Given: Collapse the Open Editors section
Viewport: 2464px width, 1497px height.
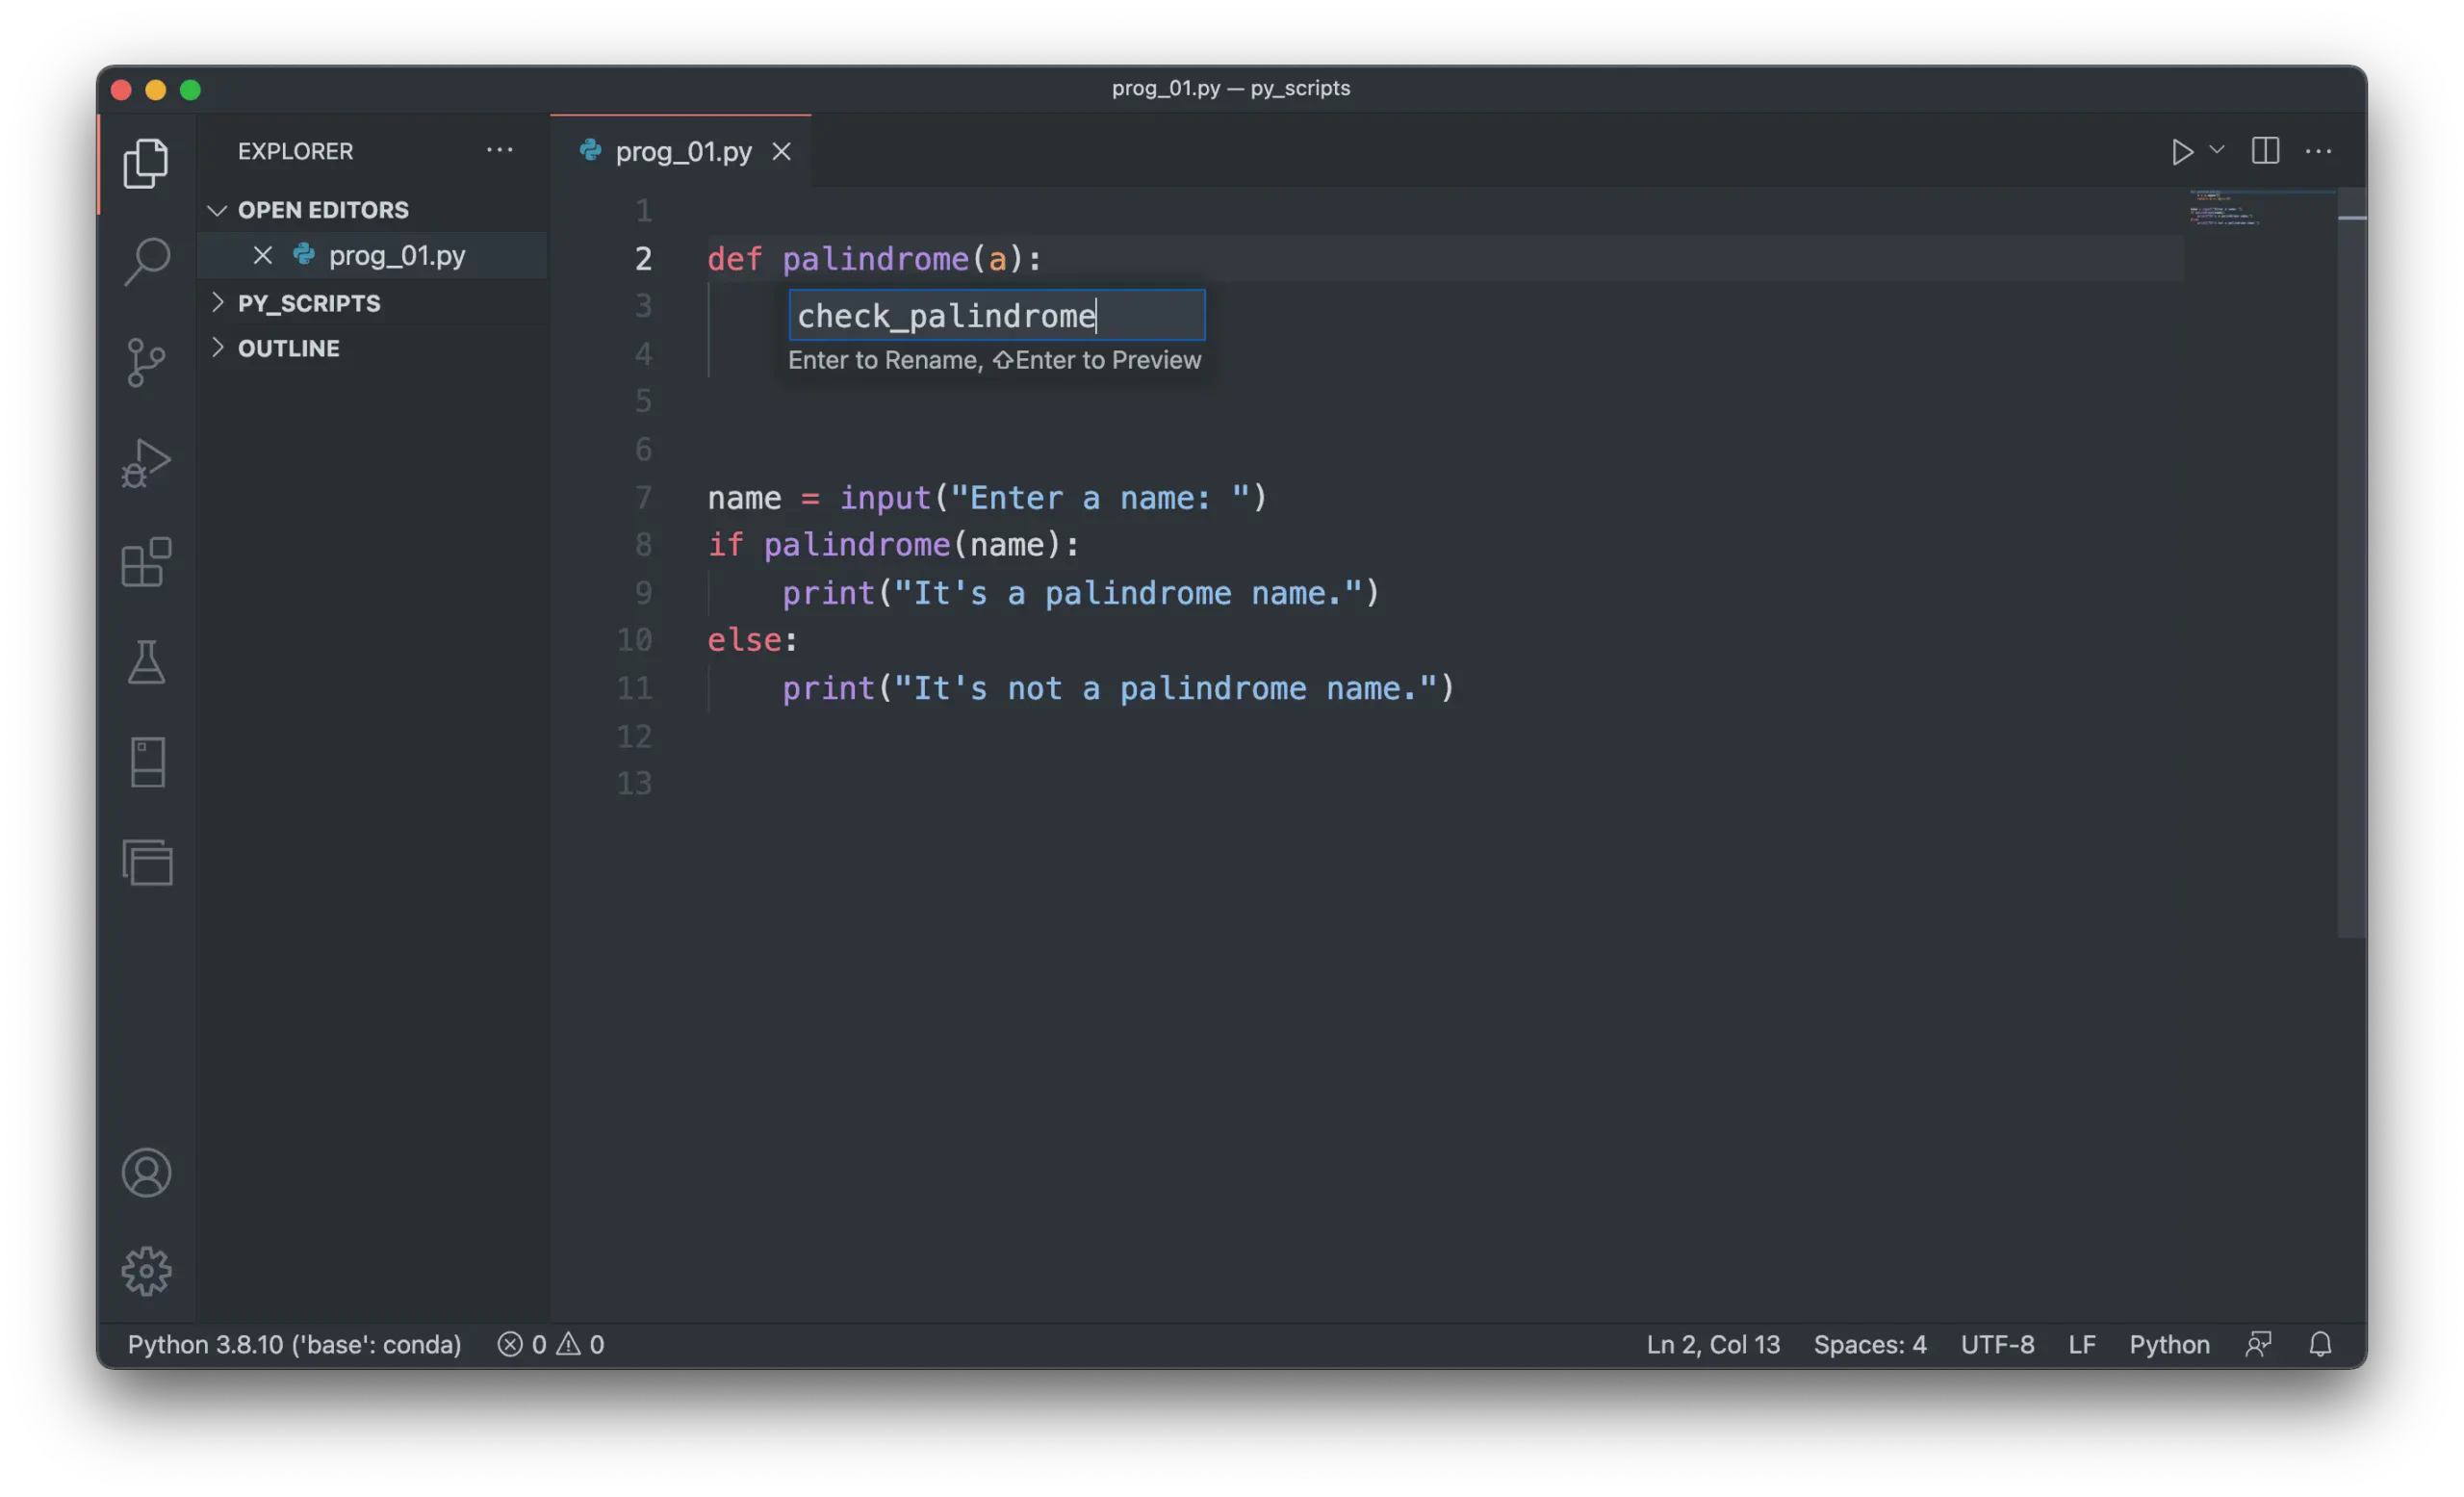Looking at the screenshot, I should pyautogui.click(x=322, y=210).
